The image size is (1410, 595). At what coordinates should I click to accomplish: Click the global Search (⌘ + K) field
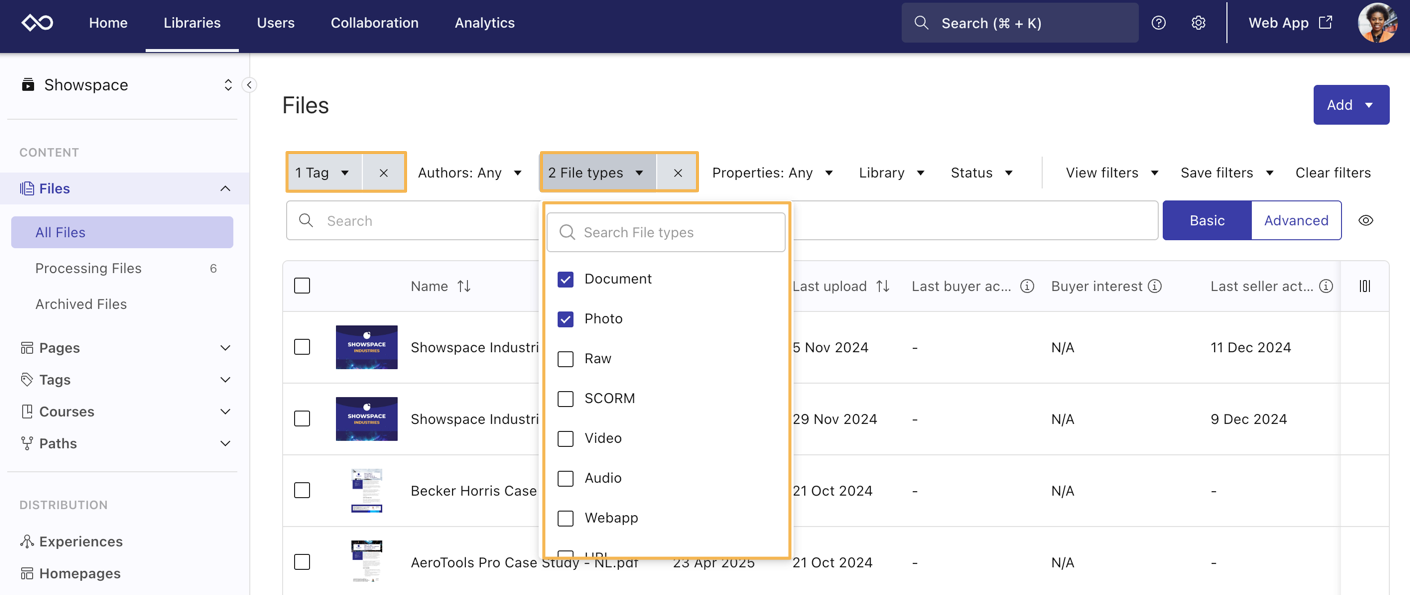tap(1020, 23)
